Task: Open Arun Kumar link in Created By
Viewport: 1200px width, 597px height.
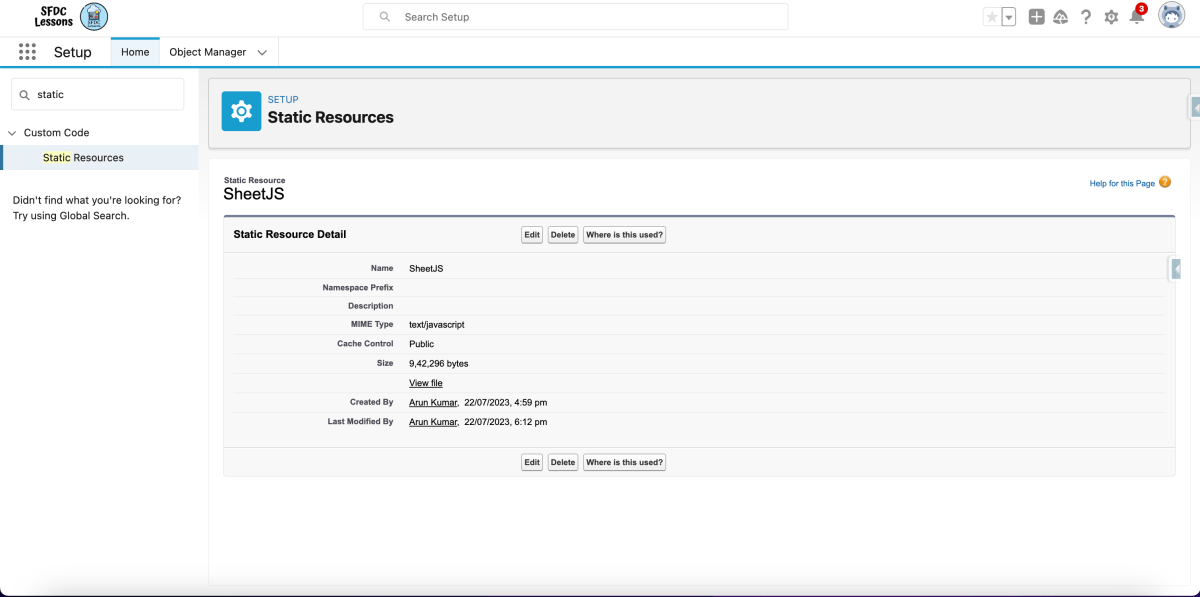Action: pyautogui.click(x=433, y=402)
